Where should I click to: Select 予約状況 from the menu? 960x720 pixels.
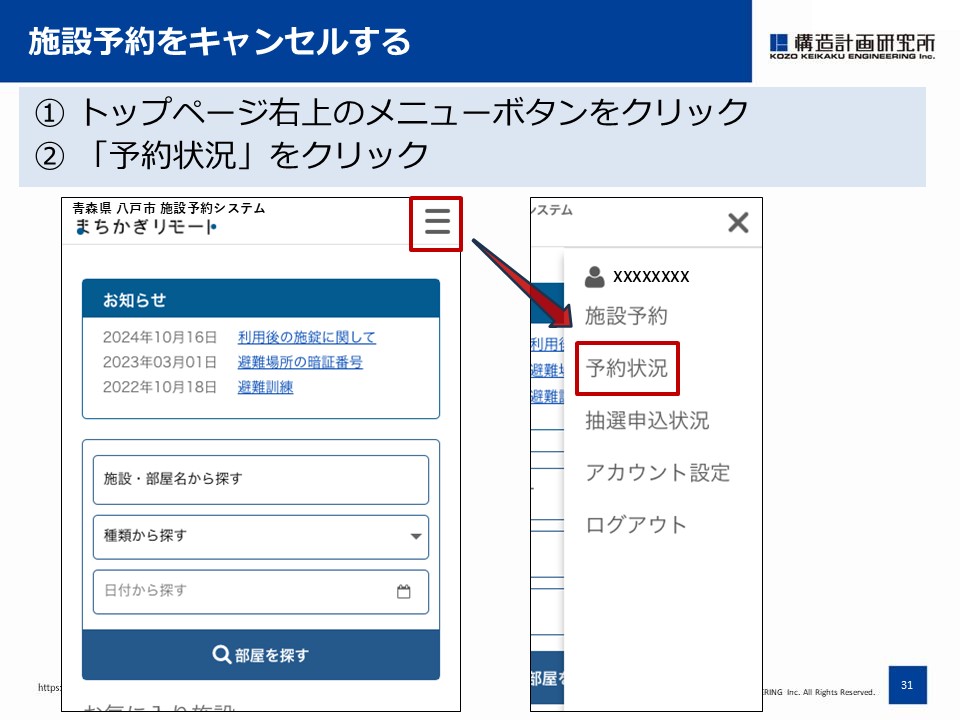pyautogui.click(x=627, y=368)
